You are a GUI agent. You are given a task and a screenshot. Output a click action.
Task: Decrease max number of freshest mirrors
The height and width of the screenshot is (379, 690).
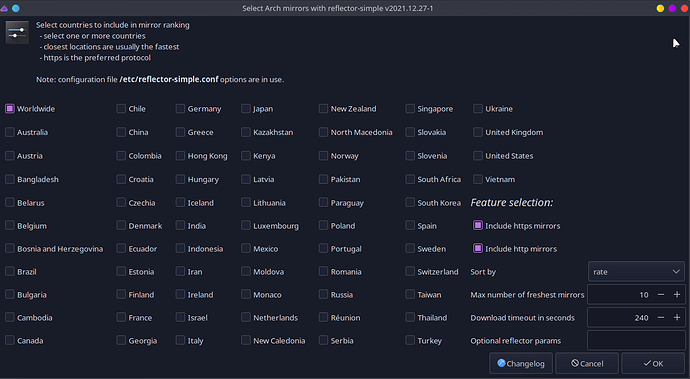tap(661, 294)
